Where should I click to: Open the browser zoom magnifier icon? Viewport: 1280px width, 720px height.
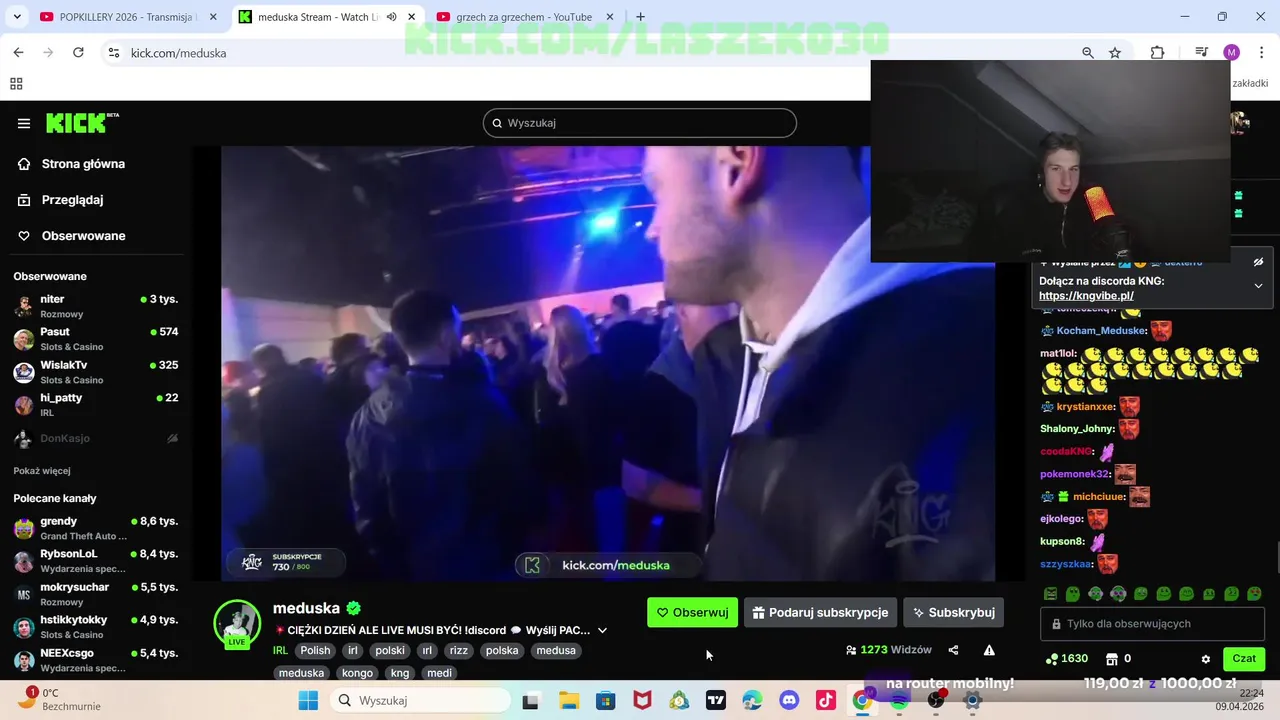point(1088,53)
